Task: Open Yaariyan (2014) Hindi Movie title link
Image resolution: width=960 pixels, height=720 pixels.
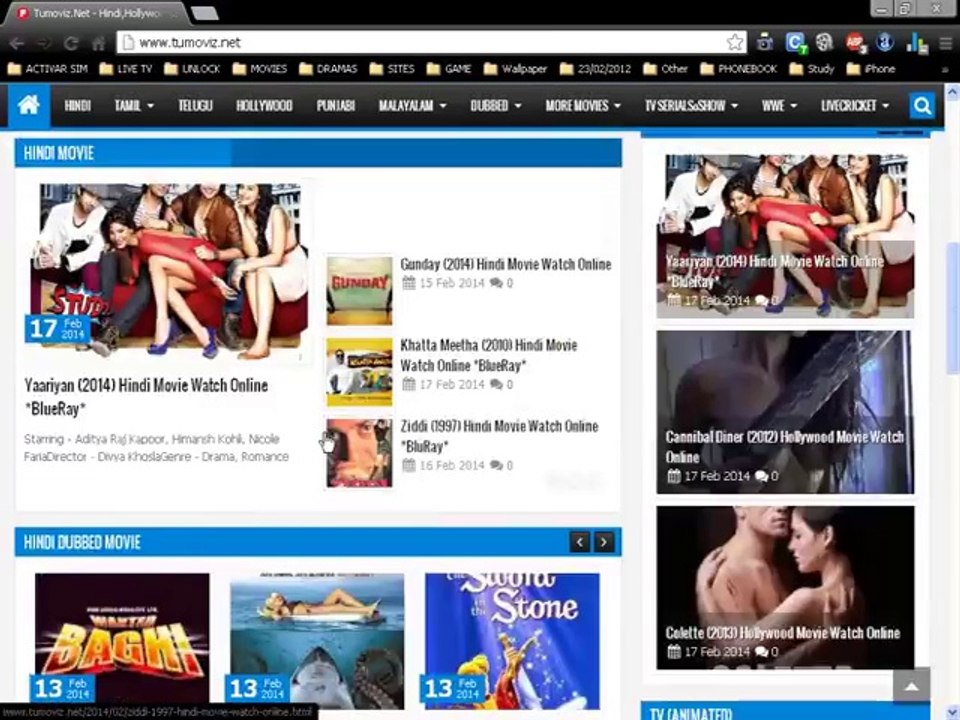Action: [x=146, y=397]
